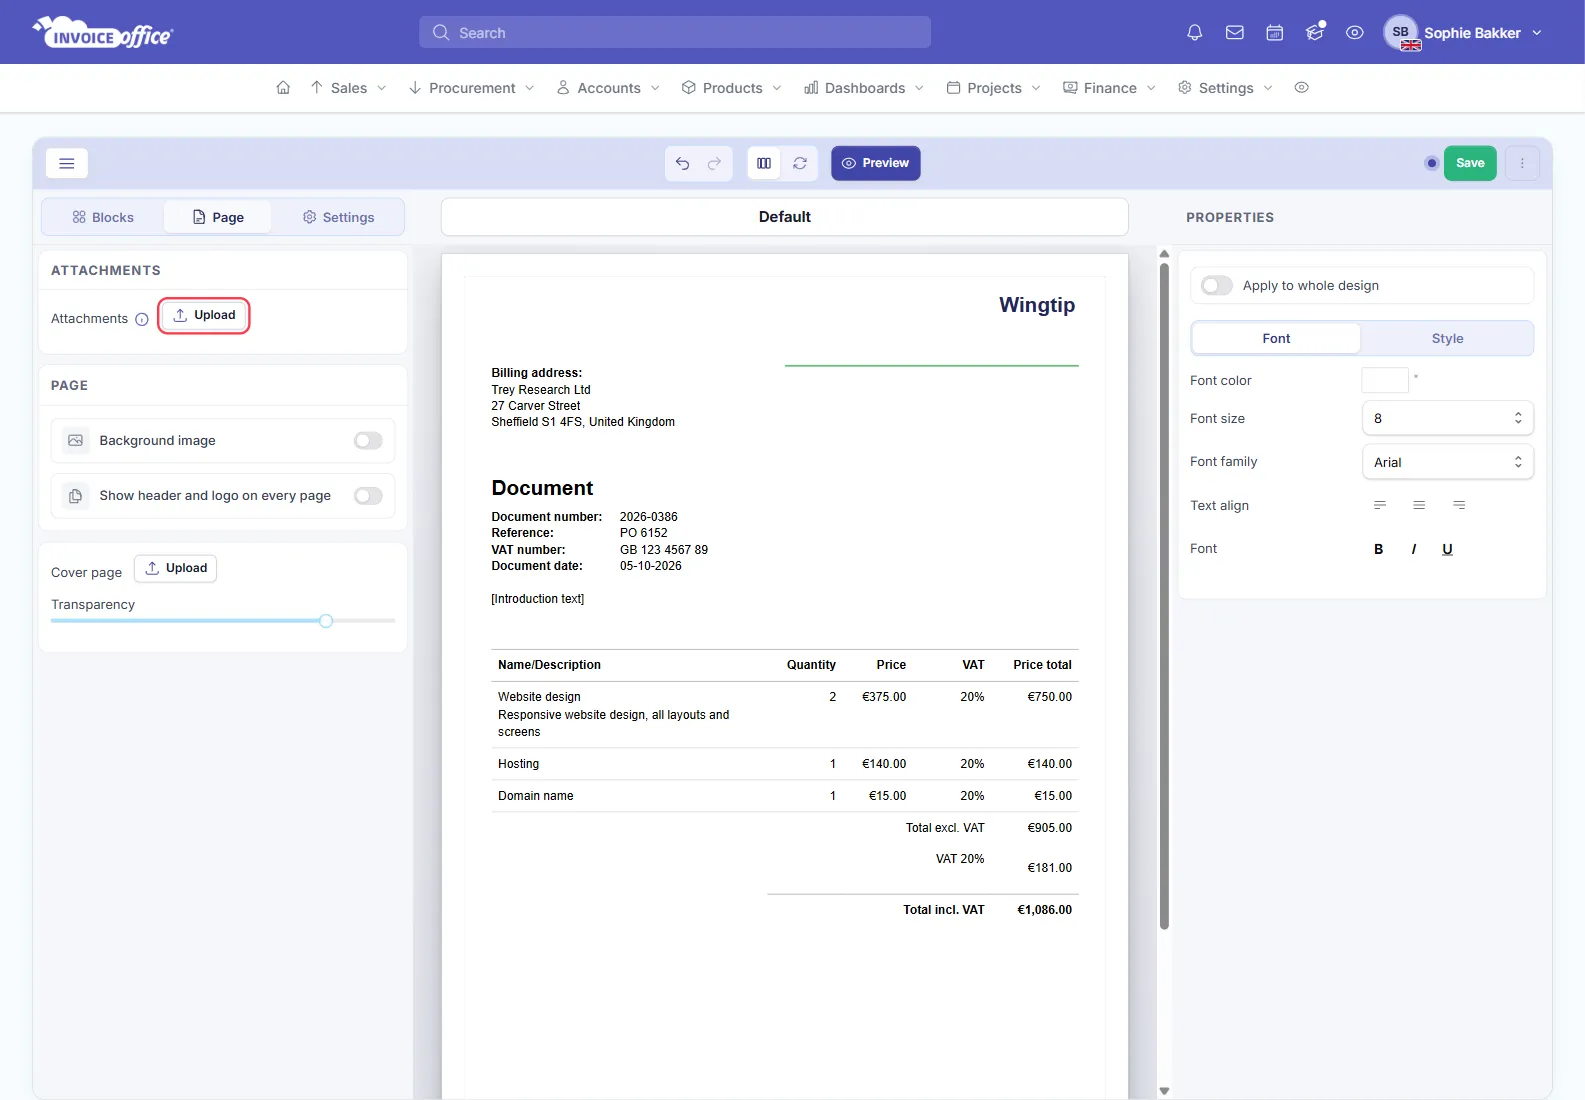Select the Style properties tab
Viewport: 1585px width, 1100px height.
tap(1447, 338)
